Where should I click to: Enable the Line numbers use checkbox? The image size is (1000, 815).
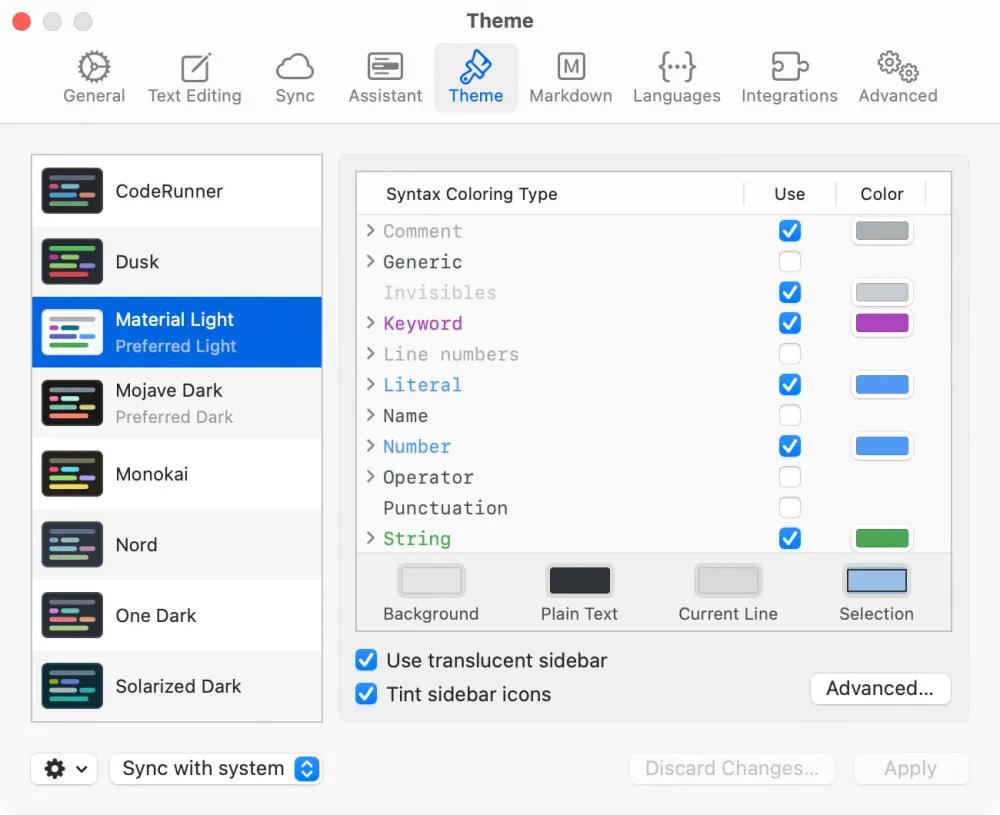(790, 354)
